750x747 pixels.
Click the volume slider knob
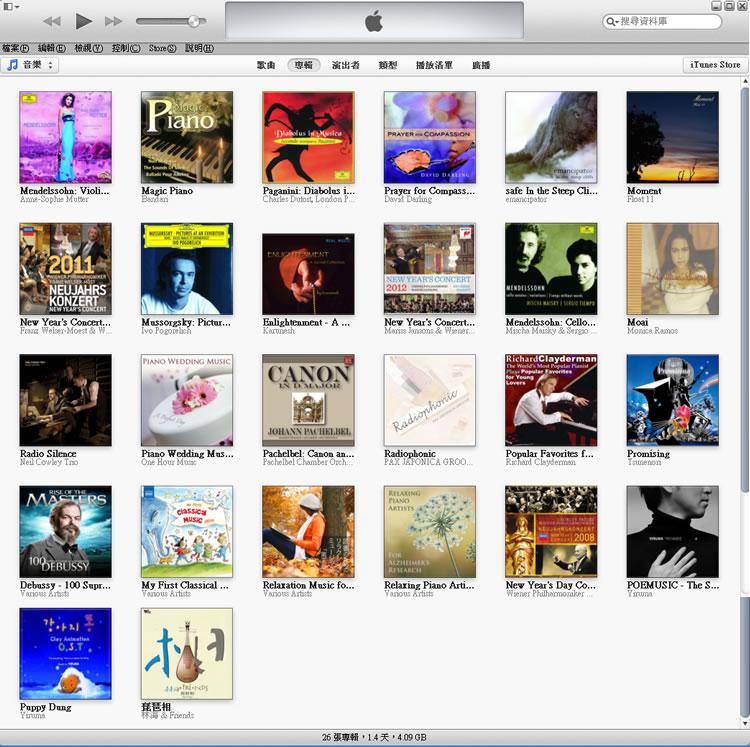pos(194,21)
